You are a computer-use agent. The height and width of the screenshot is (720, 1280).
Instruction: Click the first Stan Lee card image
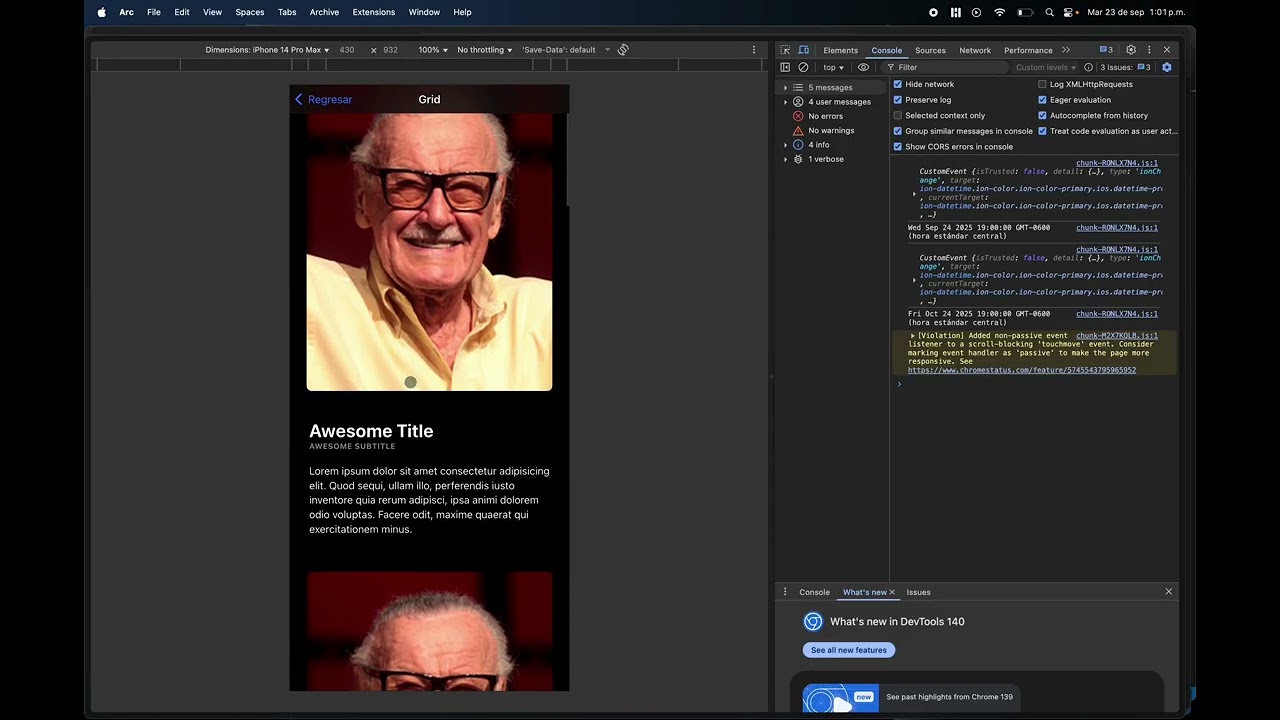pyautogui.click(x=429, y=251)
